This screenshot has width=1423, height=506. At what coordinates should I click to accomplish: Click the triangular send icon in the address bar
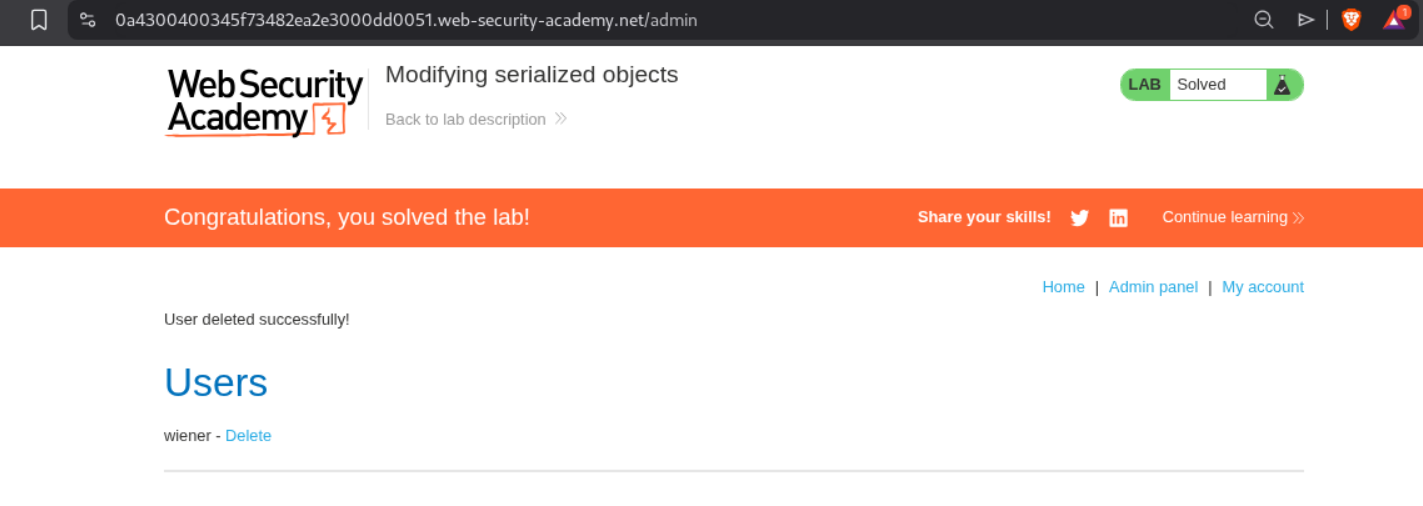[x=1306, y=20]
